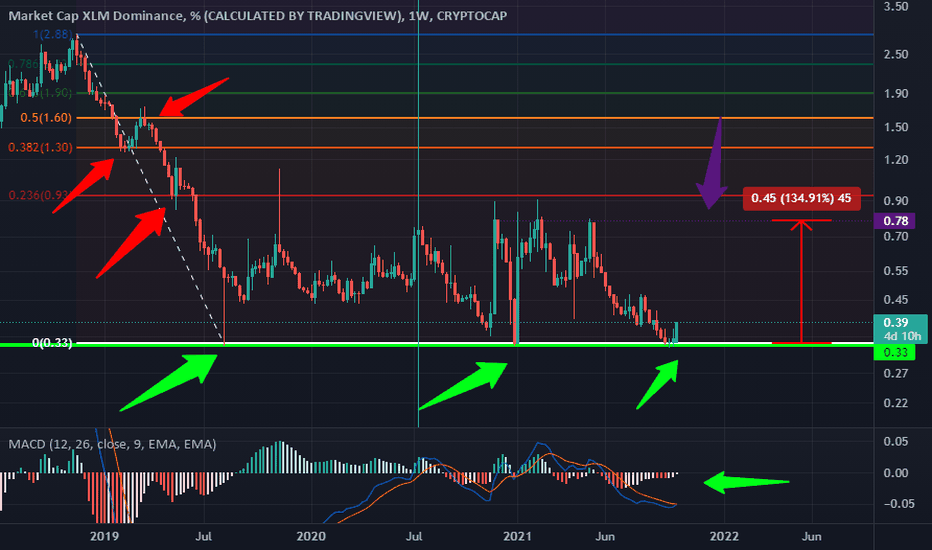Click the 0.70 price axis value

pyautogui.click(x=896, y=237)
